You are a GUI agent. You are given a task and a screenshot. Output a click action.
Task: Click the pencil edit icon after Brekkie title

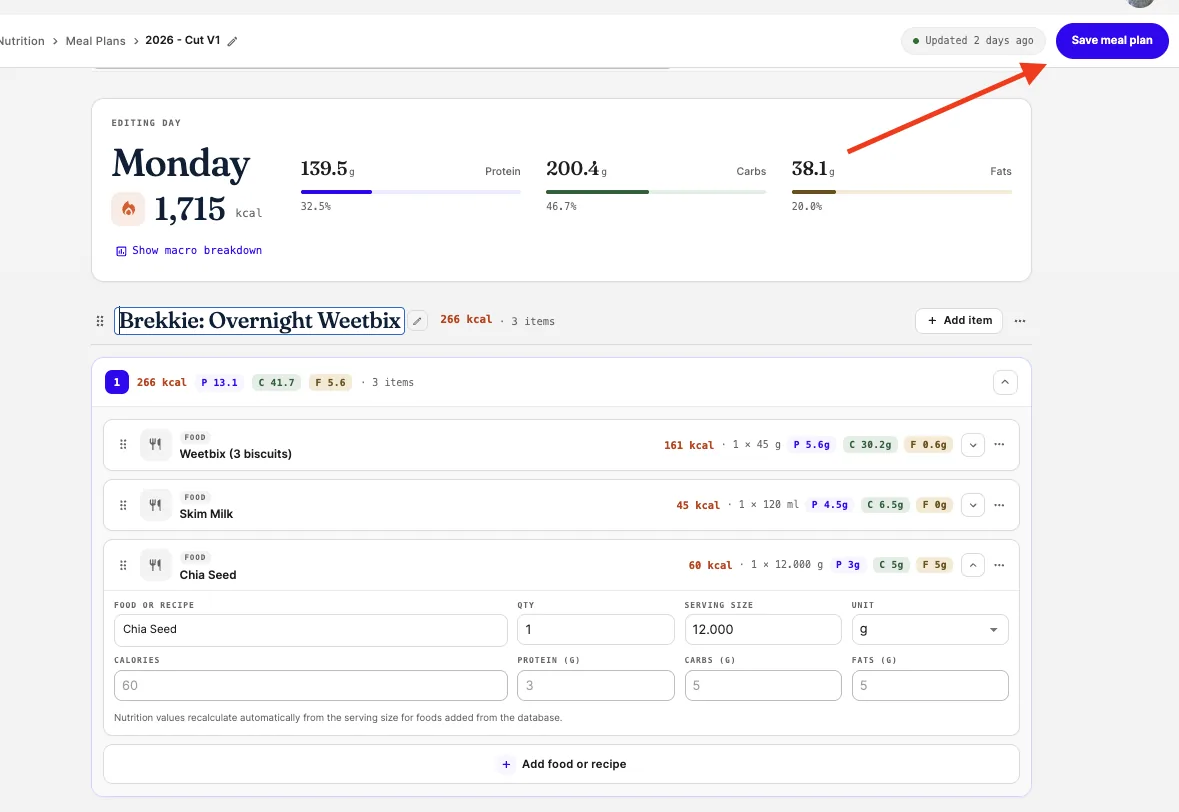pyautogui.click(x=417, y=321)
